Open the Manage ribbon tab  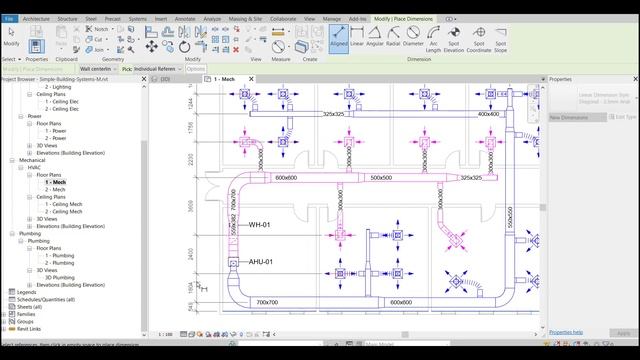click(x=331, y=19)
